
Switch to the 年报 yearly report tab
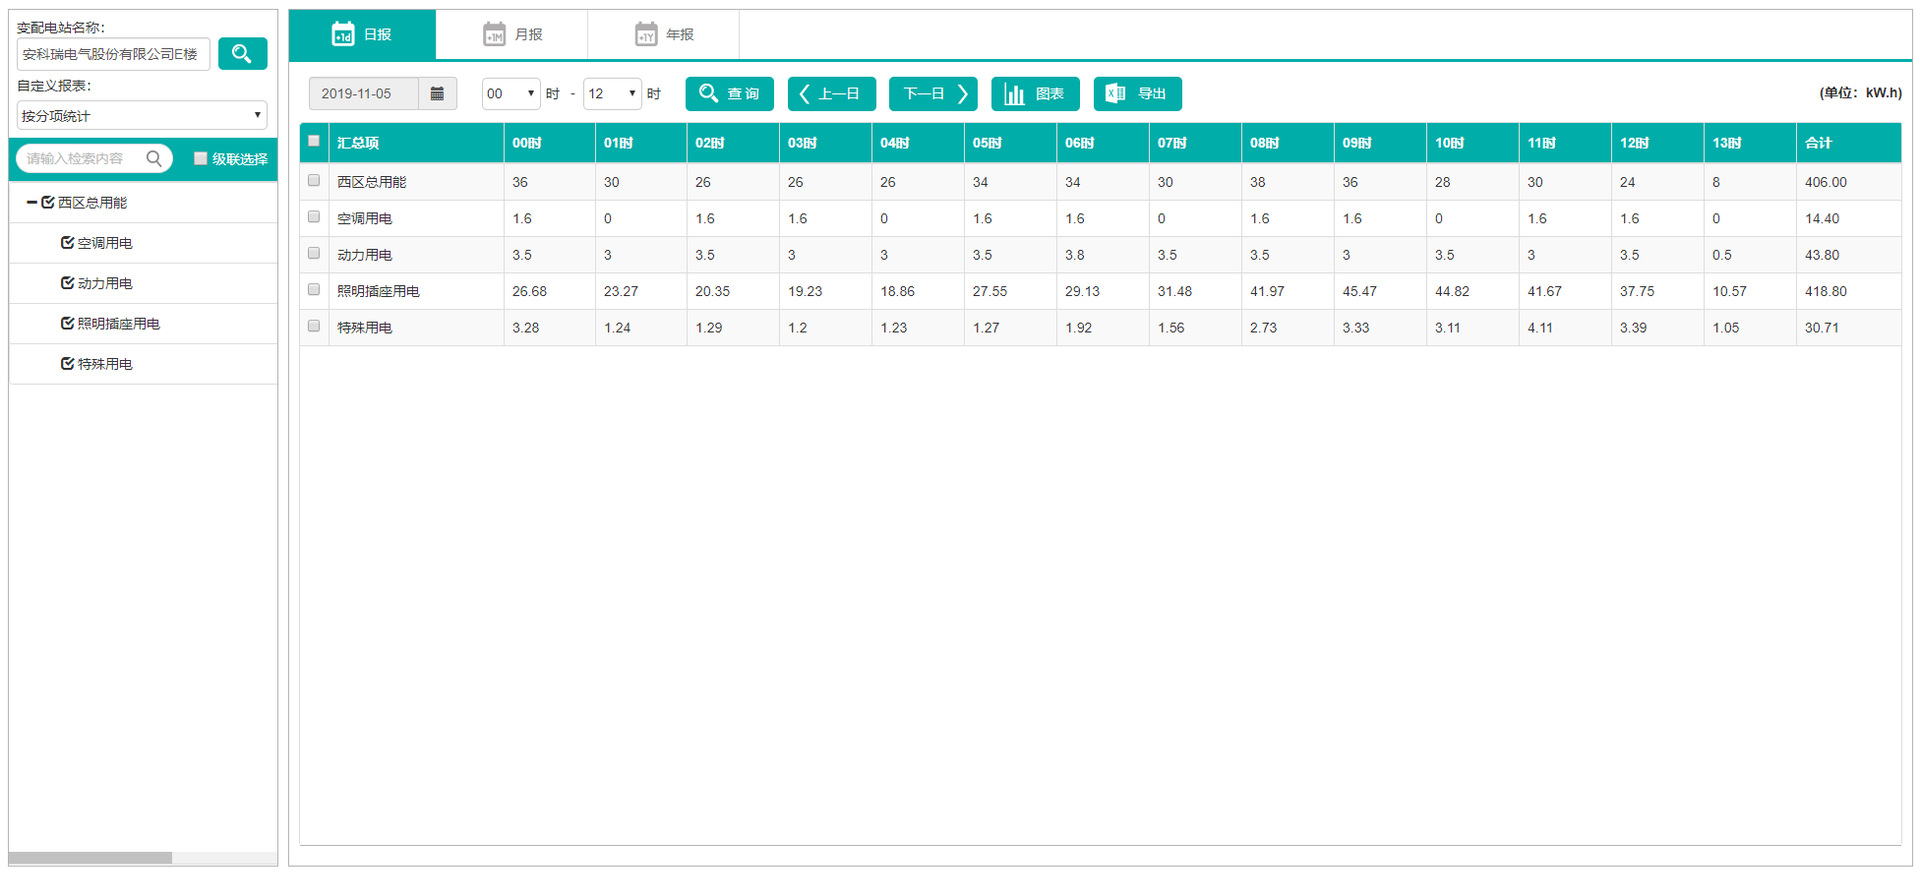point(664,35)
